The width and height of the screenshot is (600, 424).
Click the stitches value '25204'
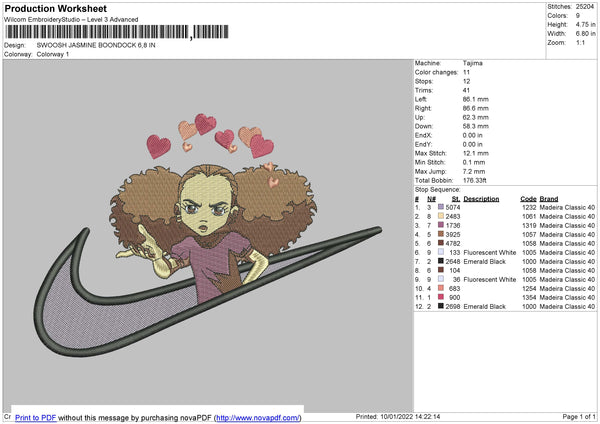coord(585,7)
